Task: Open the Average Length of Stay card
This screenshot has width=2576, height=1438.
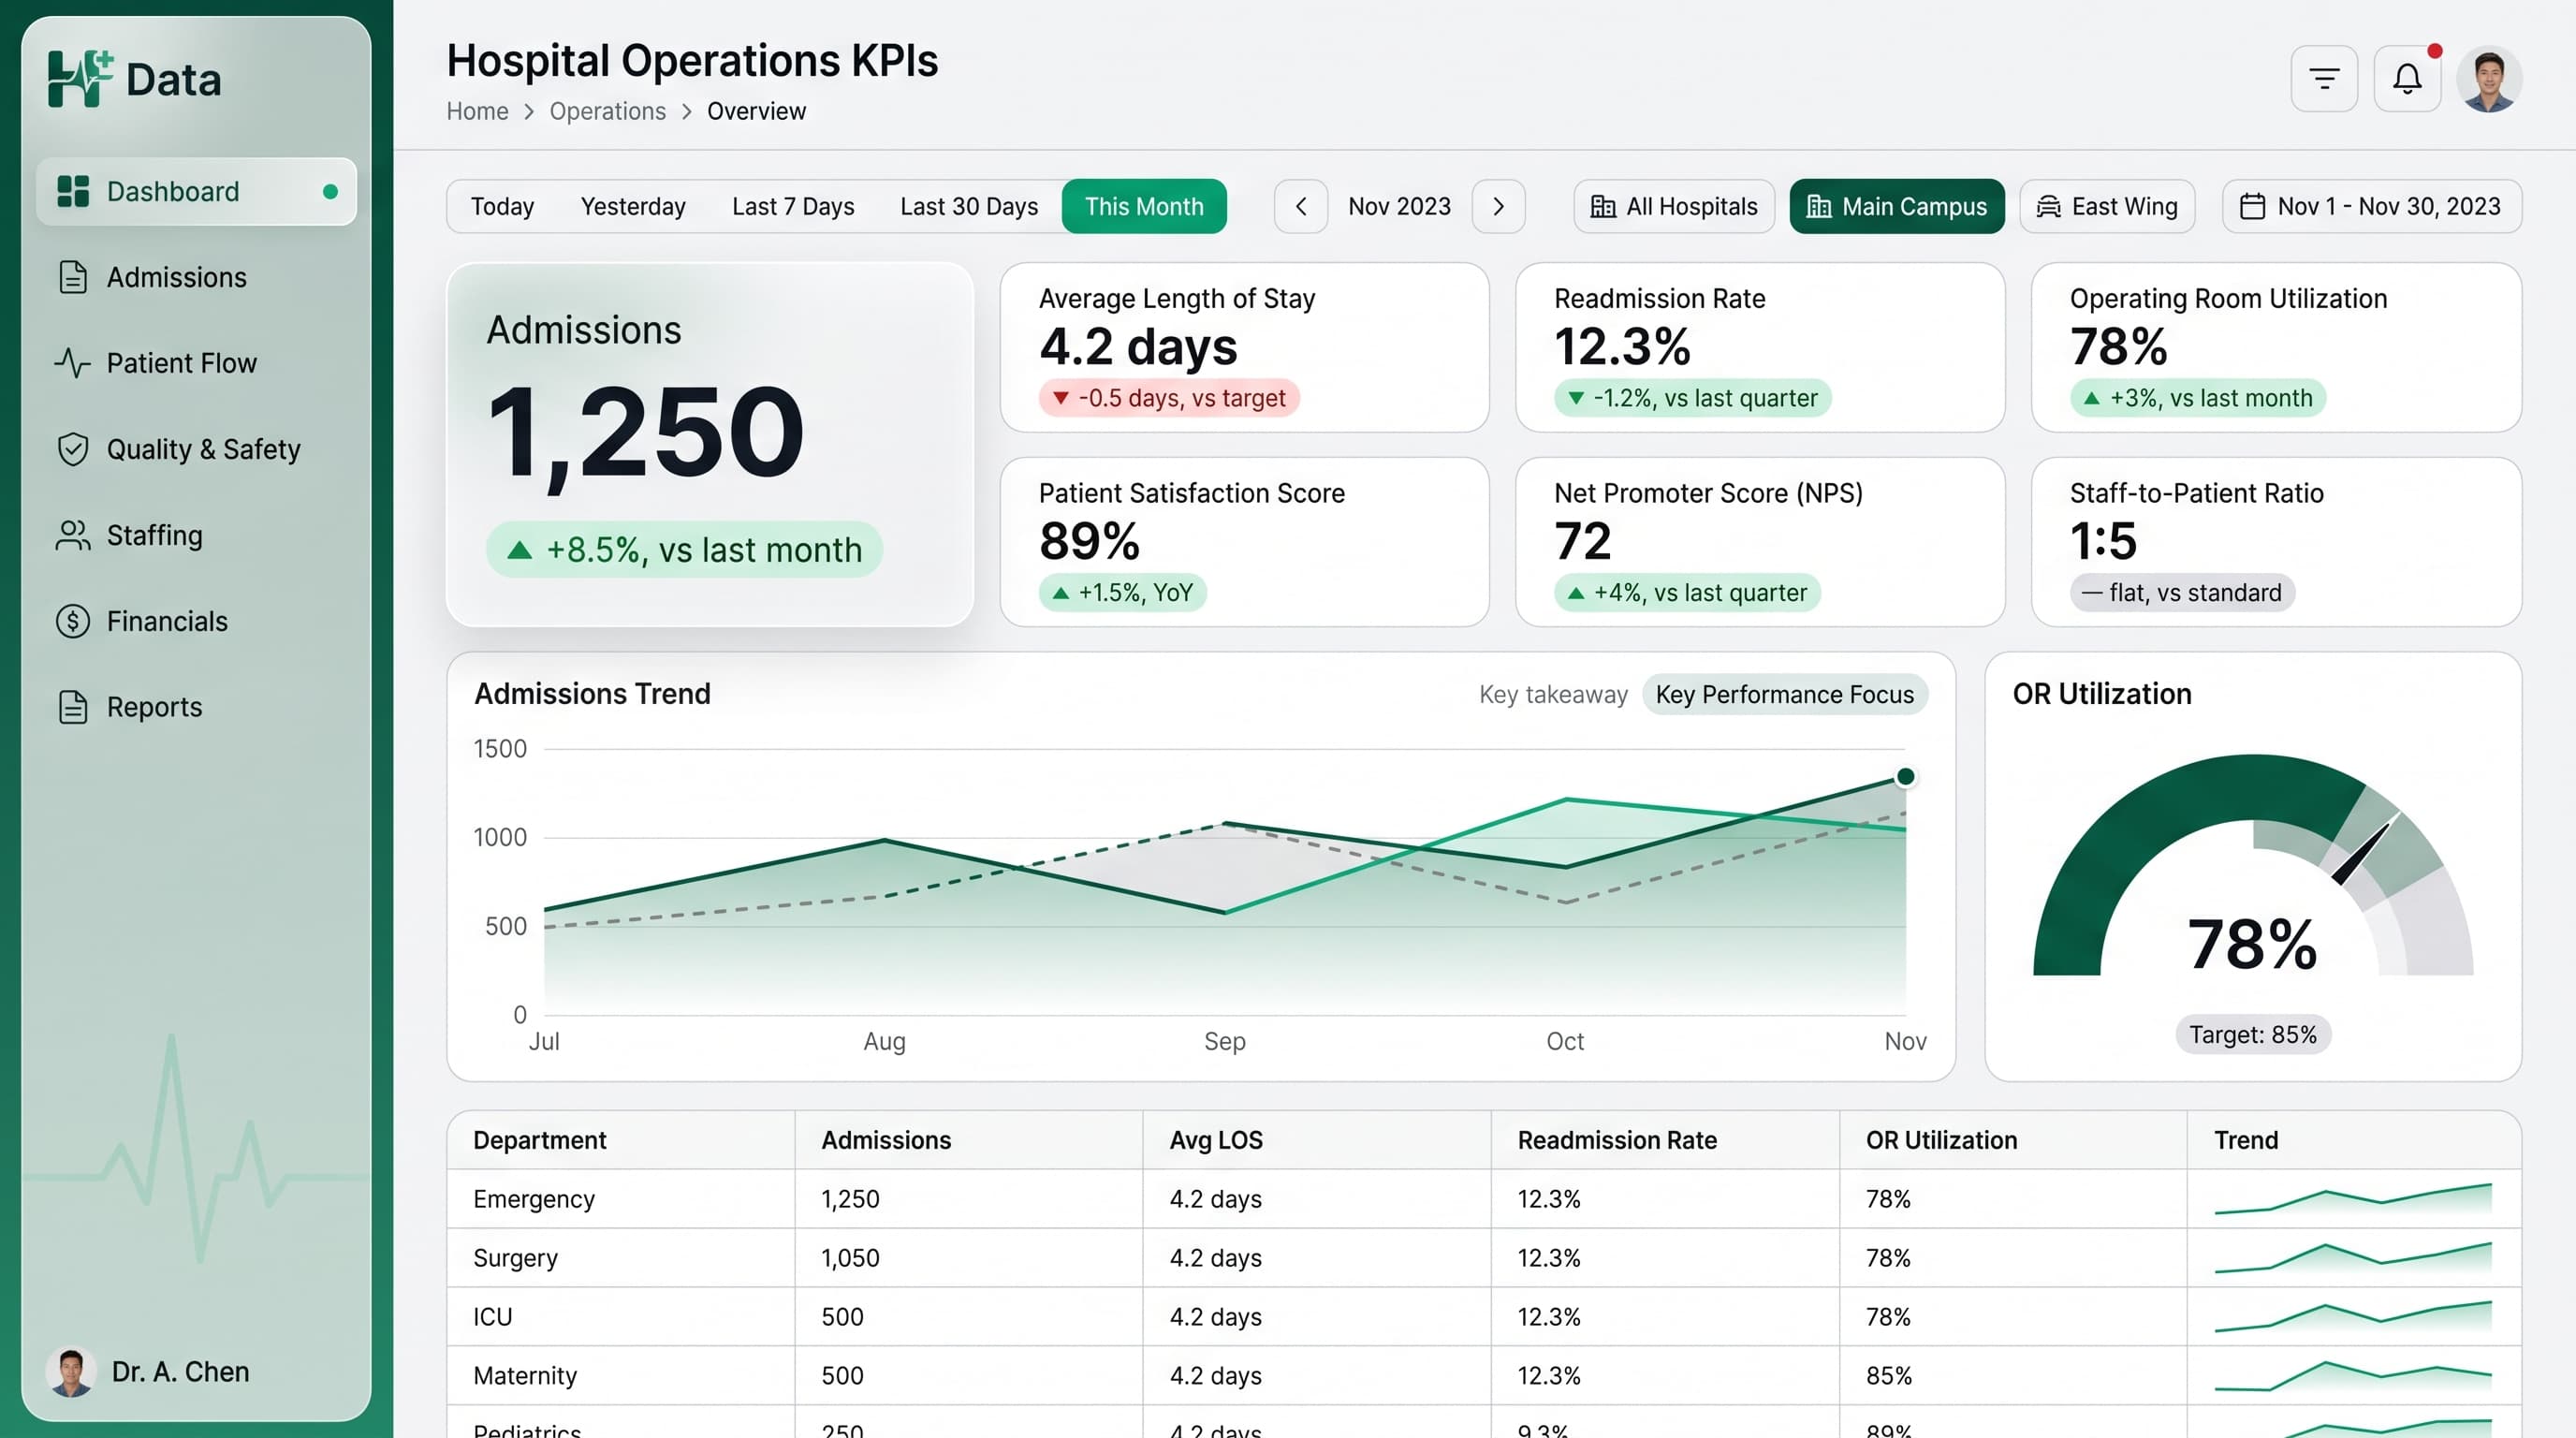Action: point(1244,347)
